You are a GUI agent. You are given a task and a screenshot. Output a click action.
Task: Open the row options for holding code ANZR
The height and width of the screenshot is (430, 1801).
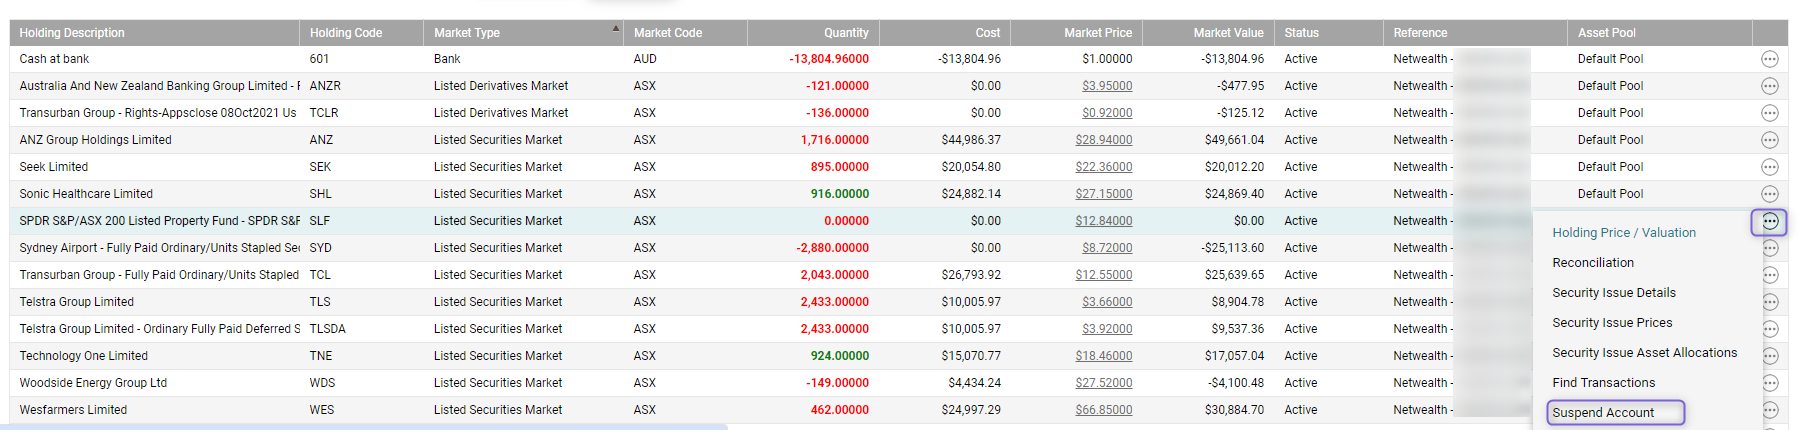[x=1769, y=86]
